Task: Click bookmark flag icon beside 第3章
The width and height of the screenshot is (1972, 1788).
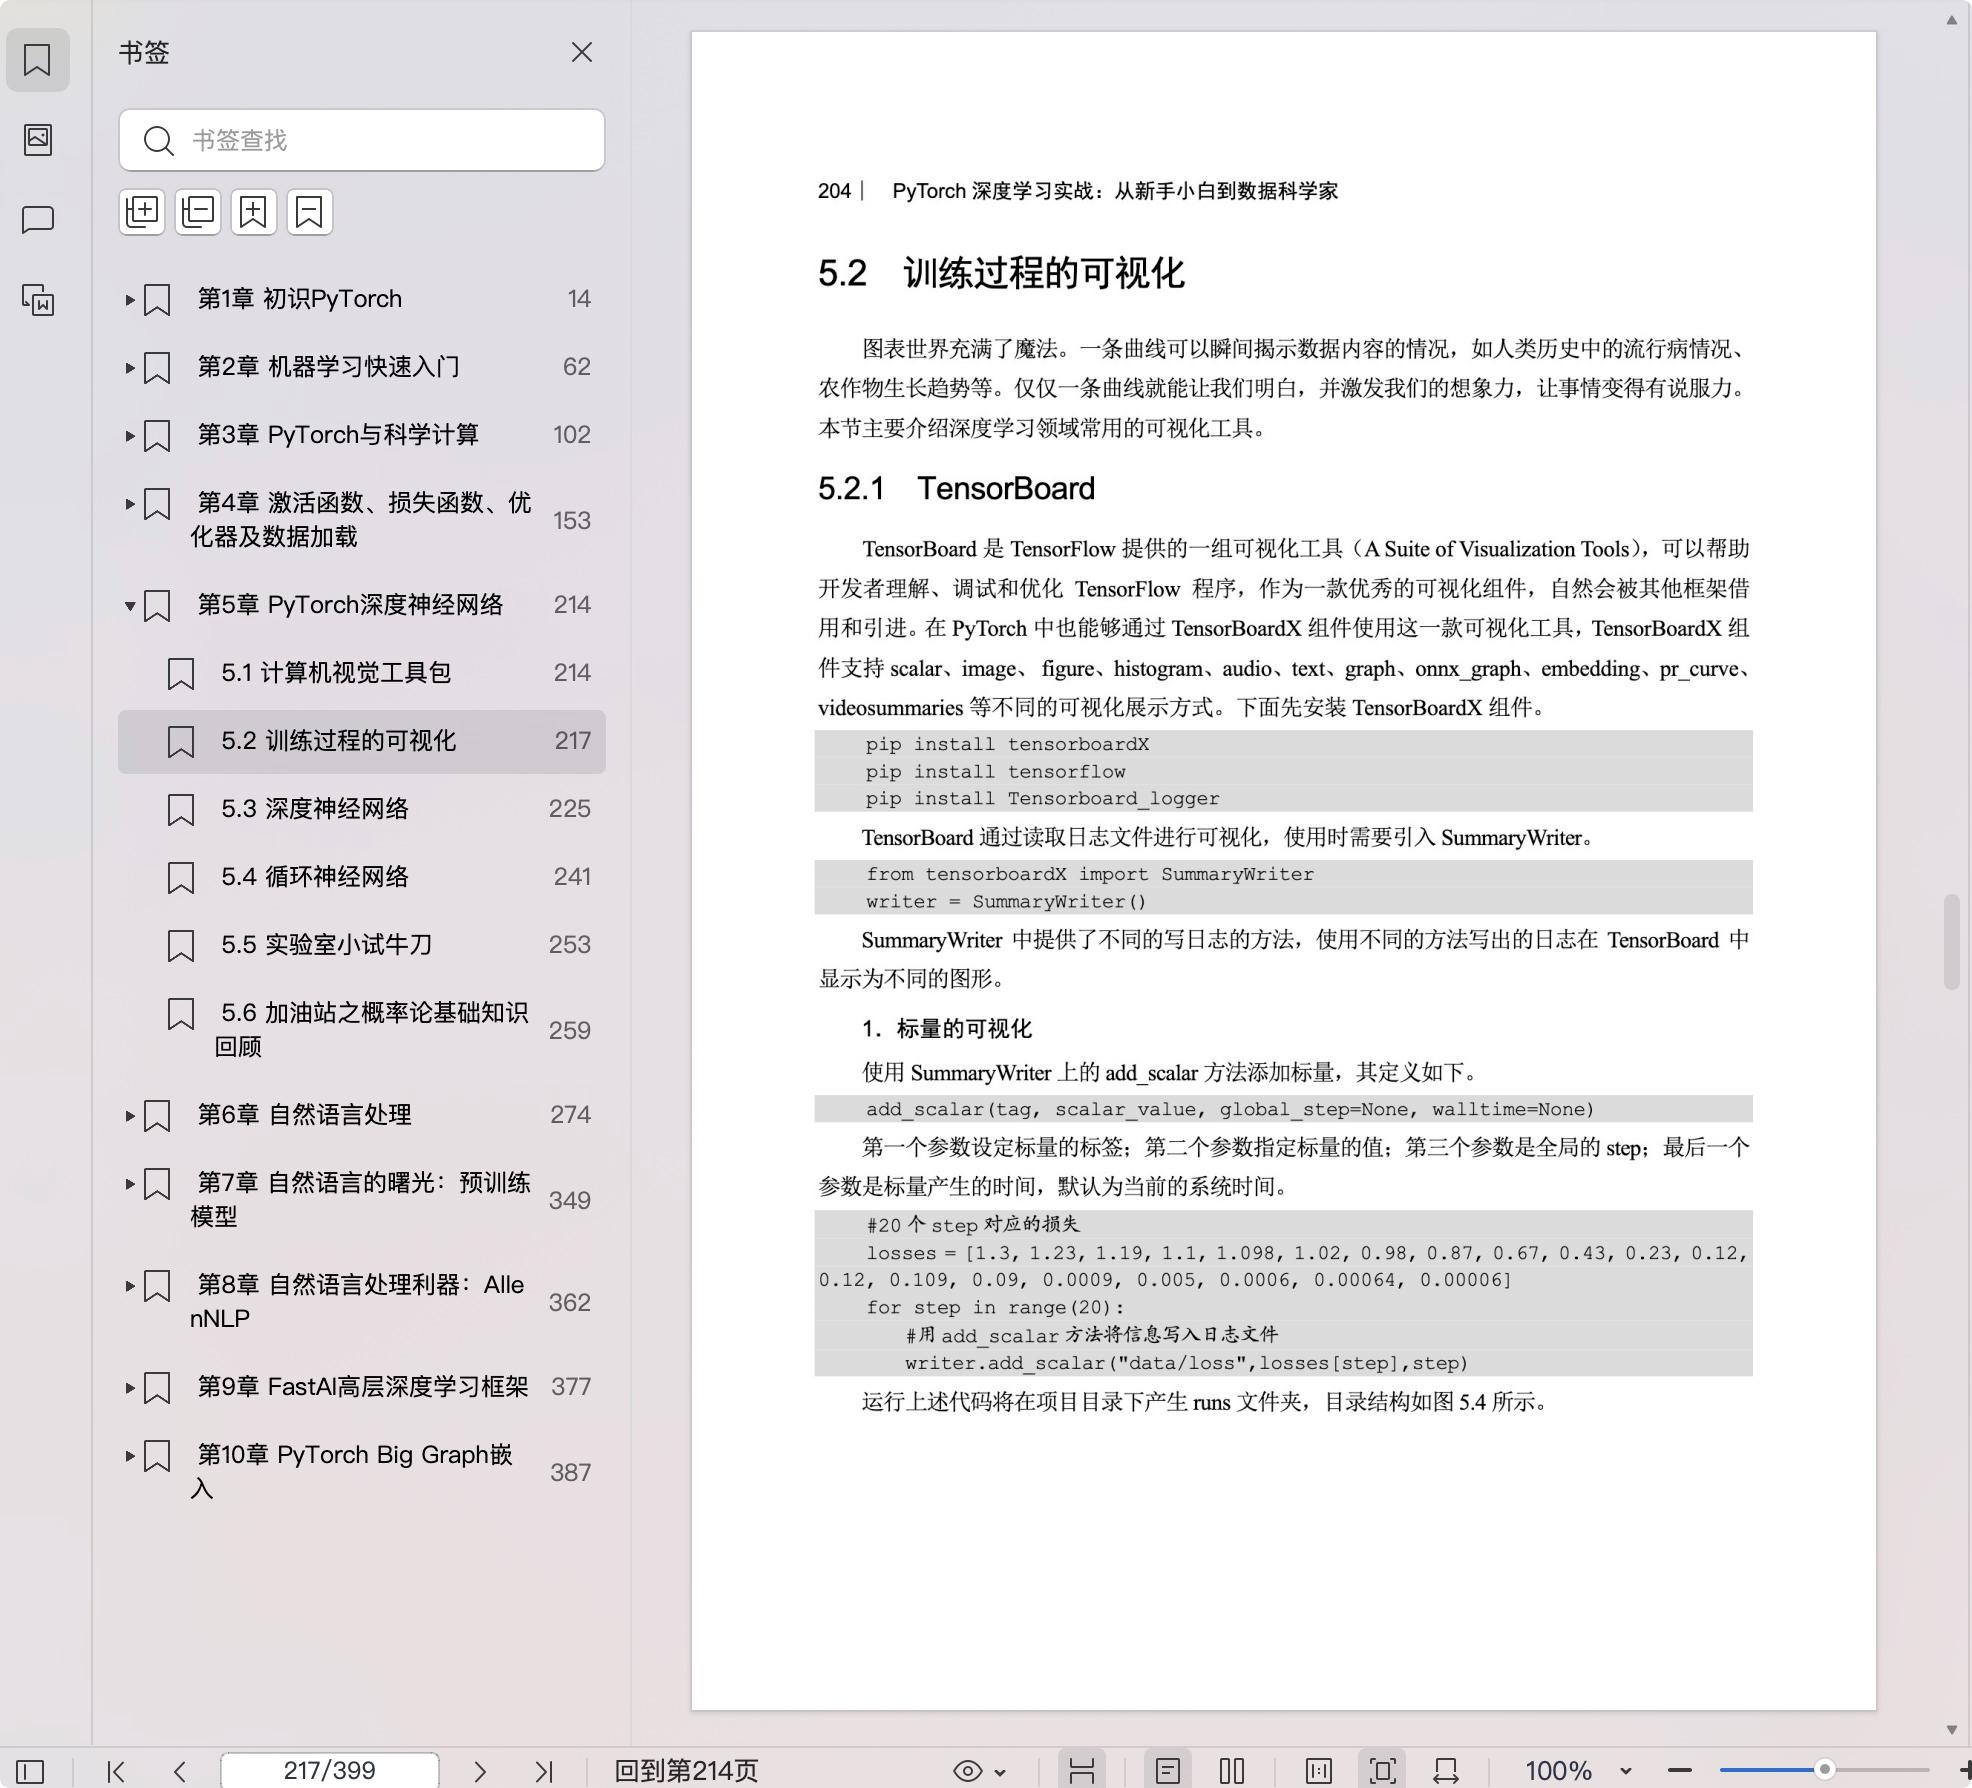Action: (x=157, y=435)
